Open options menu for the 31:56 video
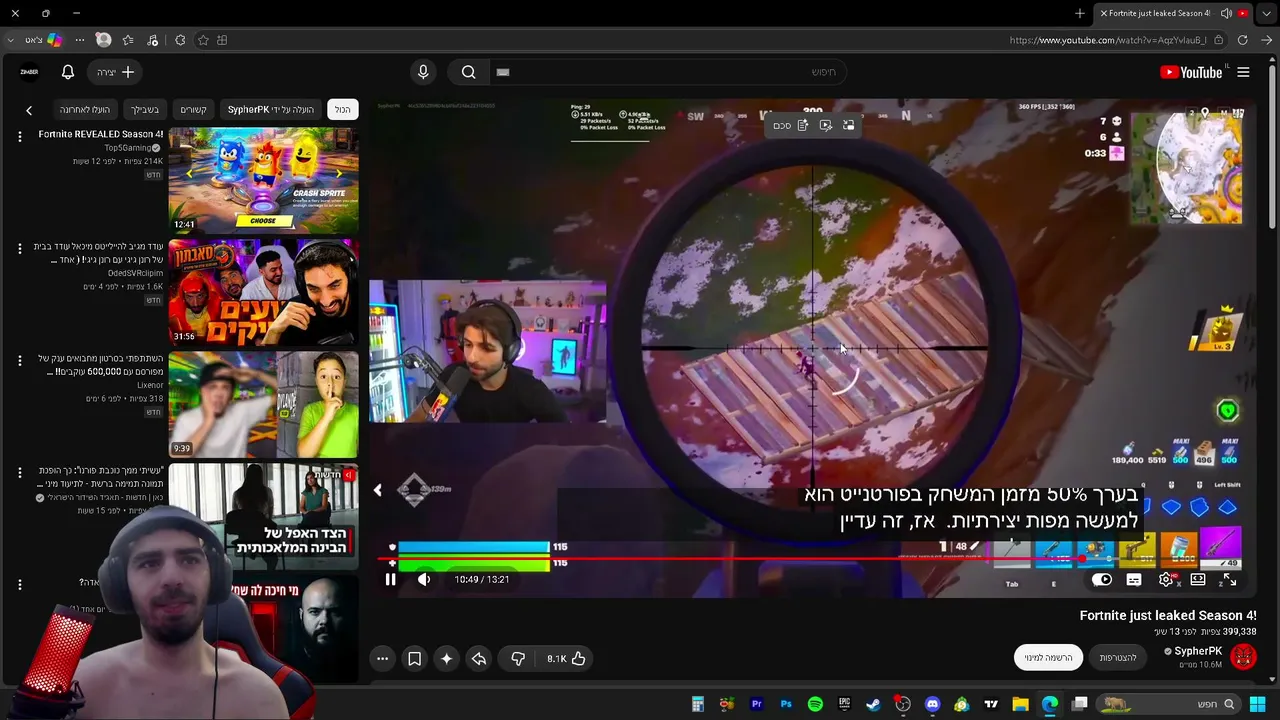1280x720 pixels. click(x=19, y=248)
